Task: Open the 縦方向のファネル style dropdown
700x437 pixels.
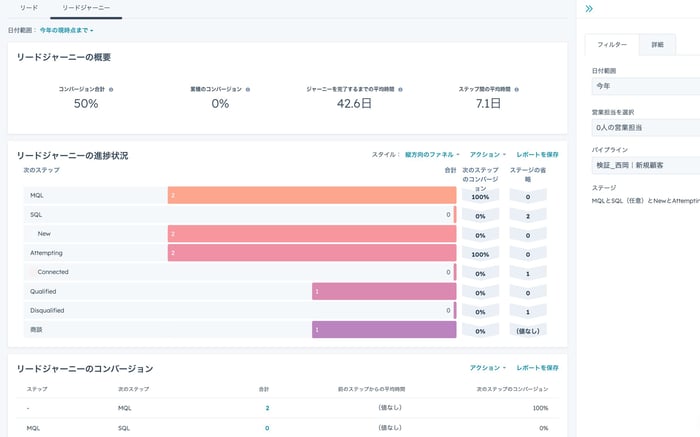Action: pyautogui.click(x=432, y=155)
